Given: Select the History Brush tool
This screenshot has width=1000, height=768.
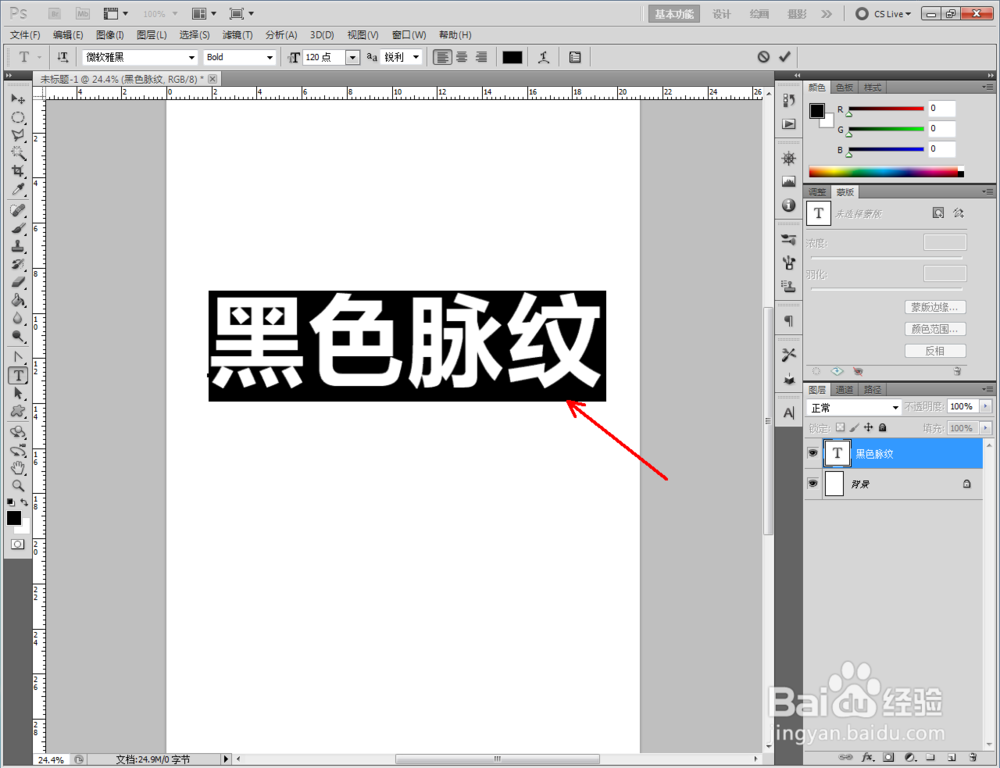Looking at the screenshot, I should tap(18, 264).
